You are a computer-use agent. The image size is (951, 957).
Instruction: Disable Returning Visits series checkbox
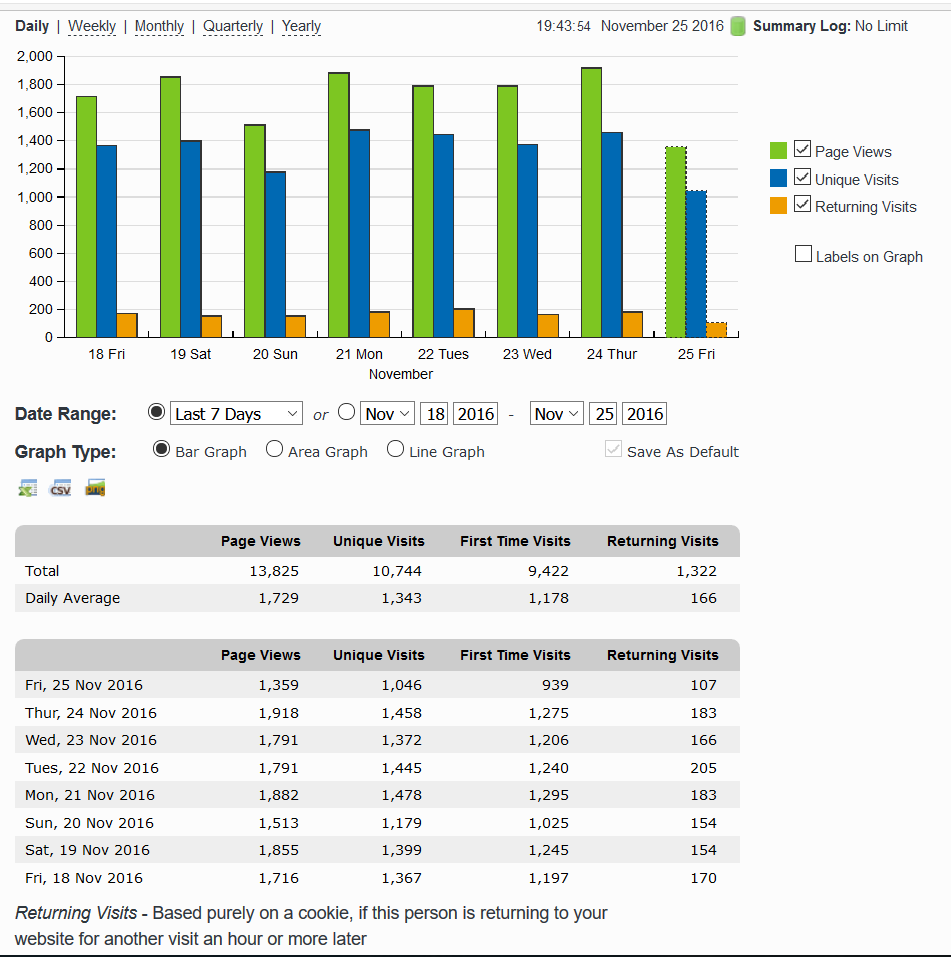(x=803, y=205)
